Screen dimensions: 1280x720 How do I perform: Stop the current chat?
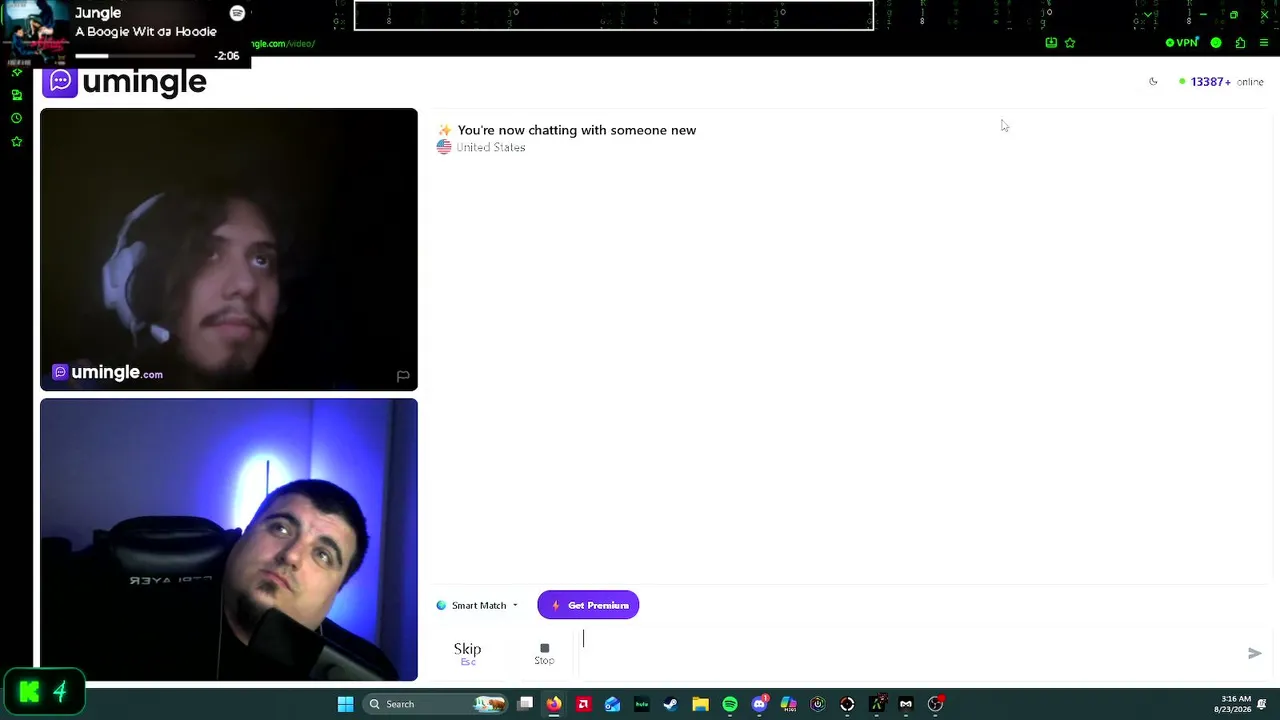tap(544, 653)
